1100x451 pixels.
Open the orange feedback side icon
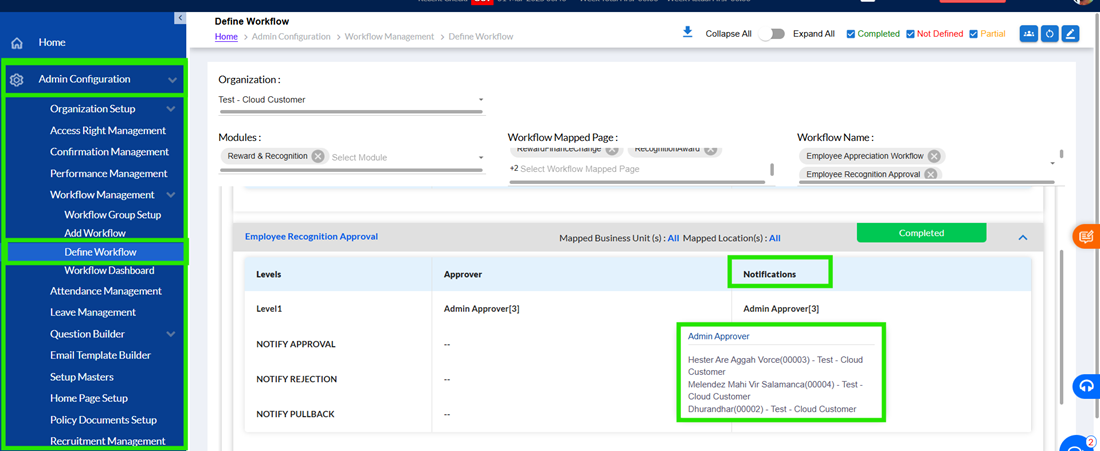point(1086,236)
